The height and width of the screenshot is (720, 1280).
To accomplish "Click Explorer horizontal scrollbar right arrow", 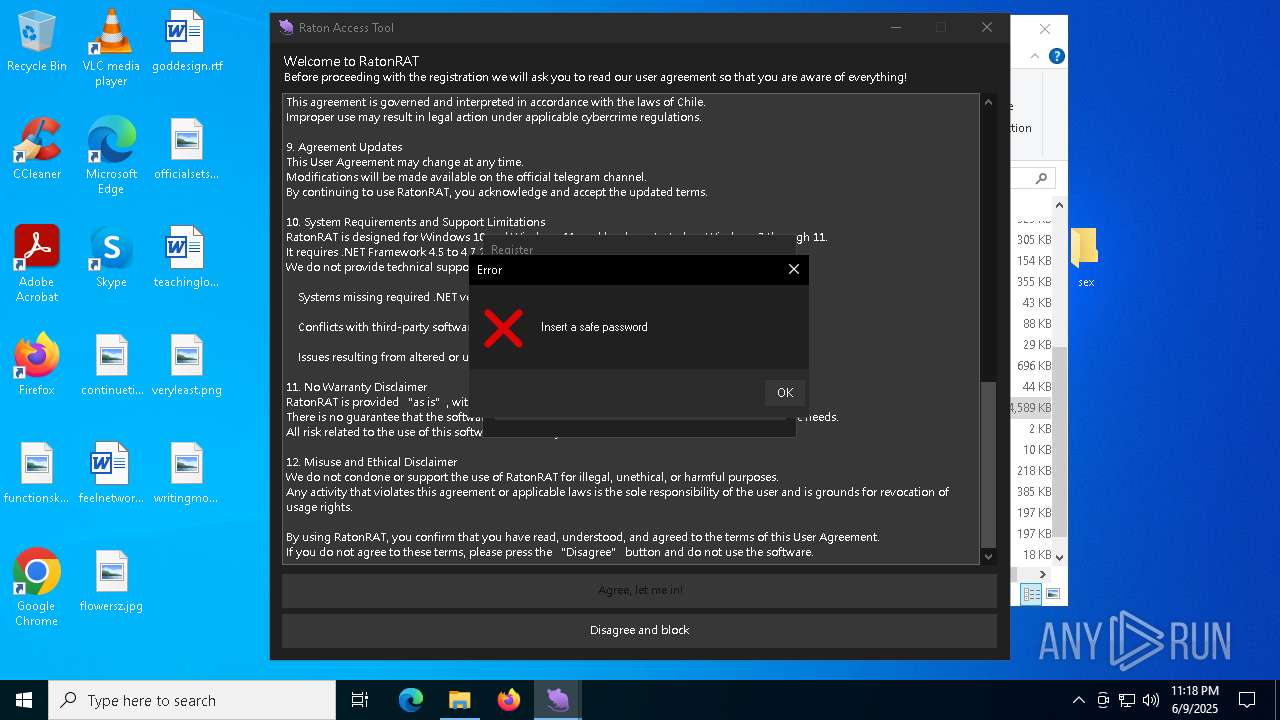I will [1043, 574].
